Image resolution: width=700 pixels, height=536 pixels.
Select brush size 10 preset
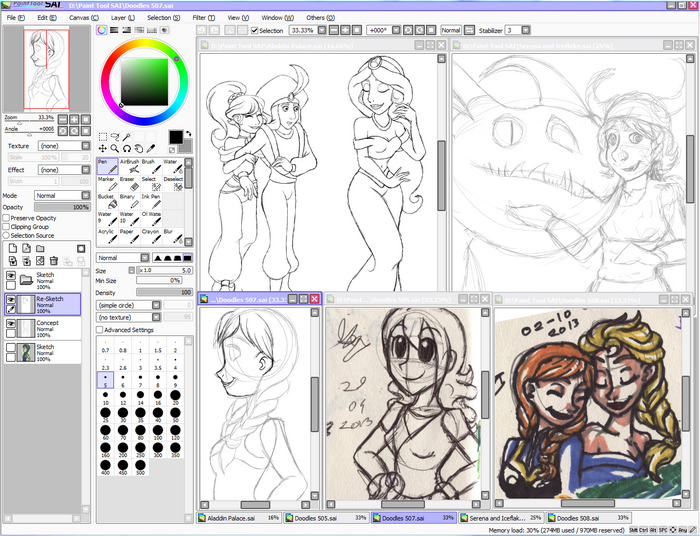click(x=105, y=398)
